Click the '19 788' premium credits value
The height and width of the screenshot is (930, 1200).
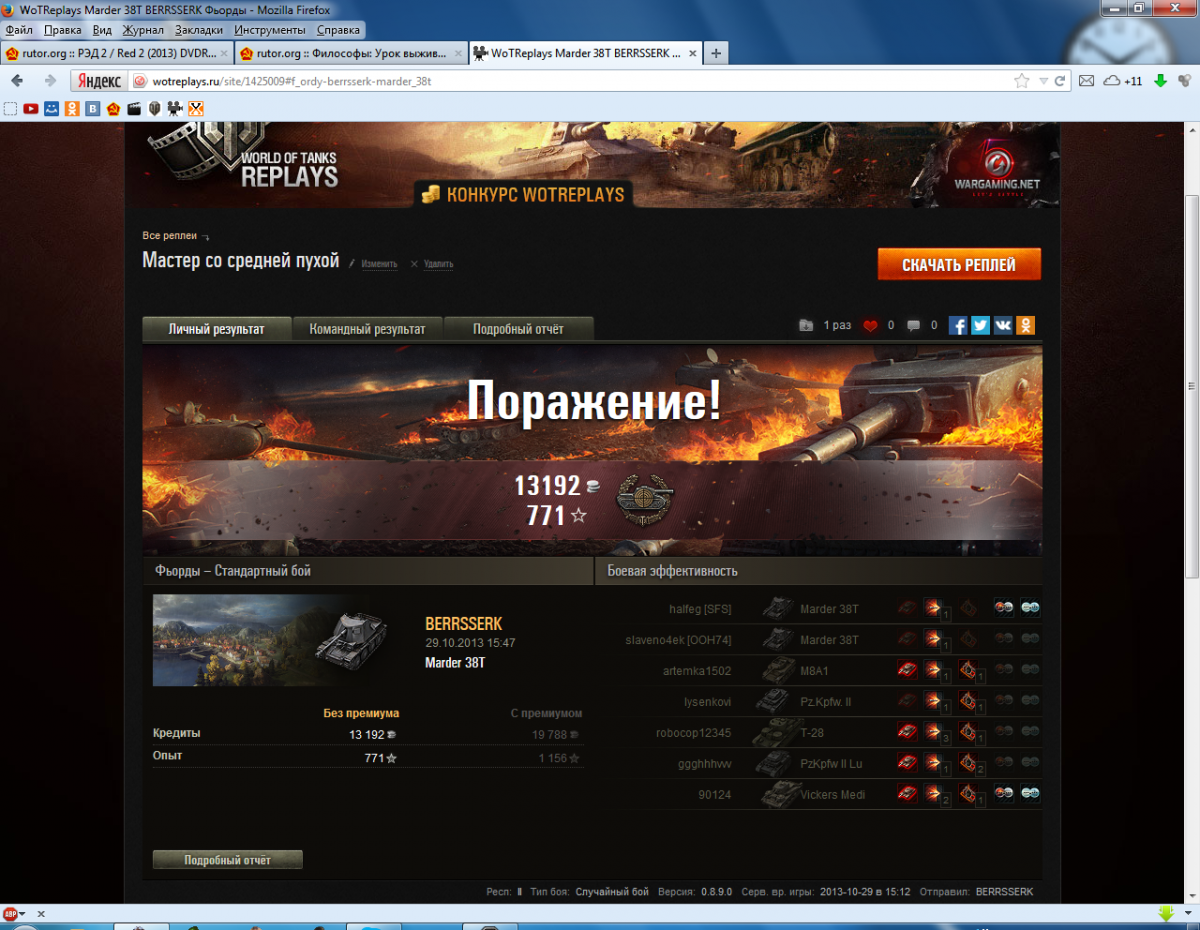[549, 735]
